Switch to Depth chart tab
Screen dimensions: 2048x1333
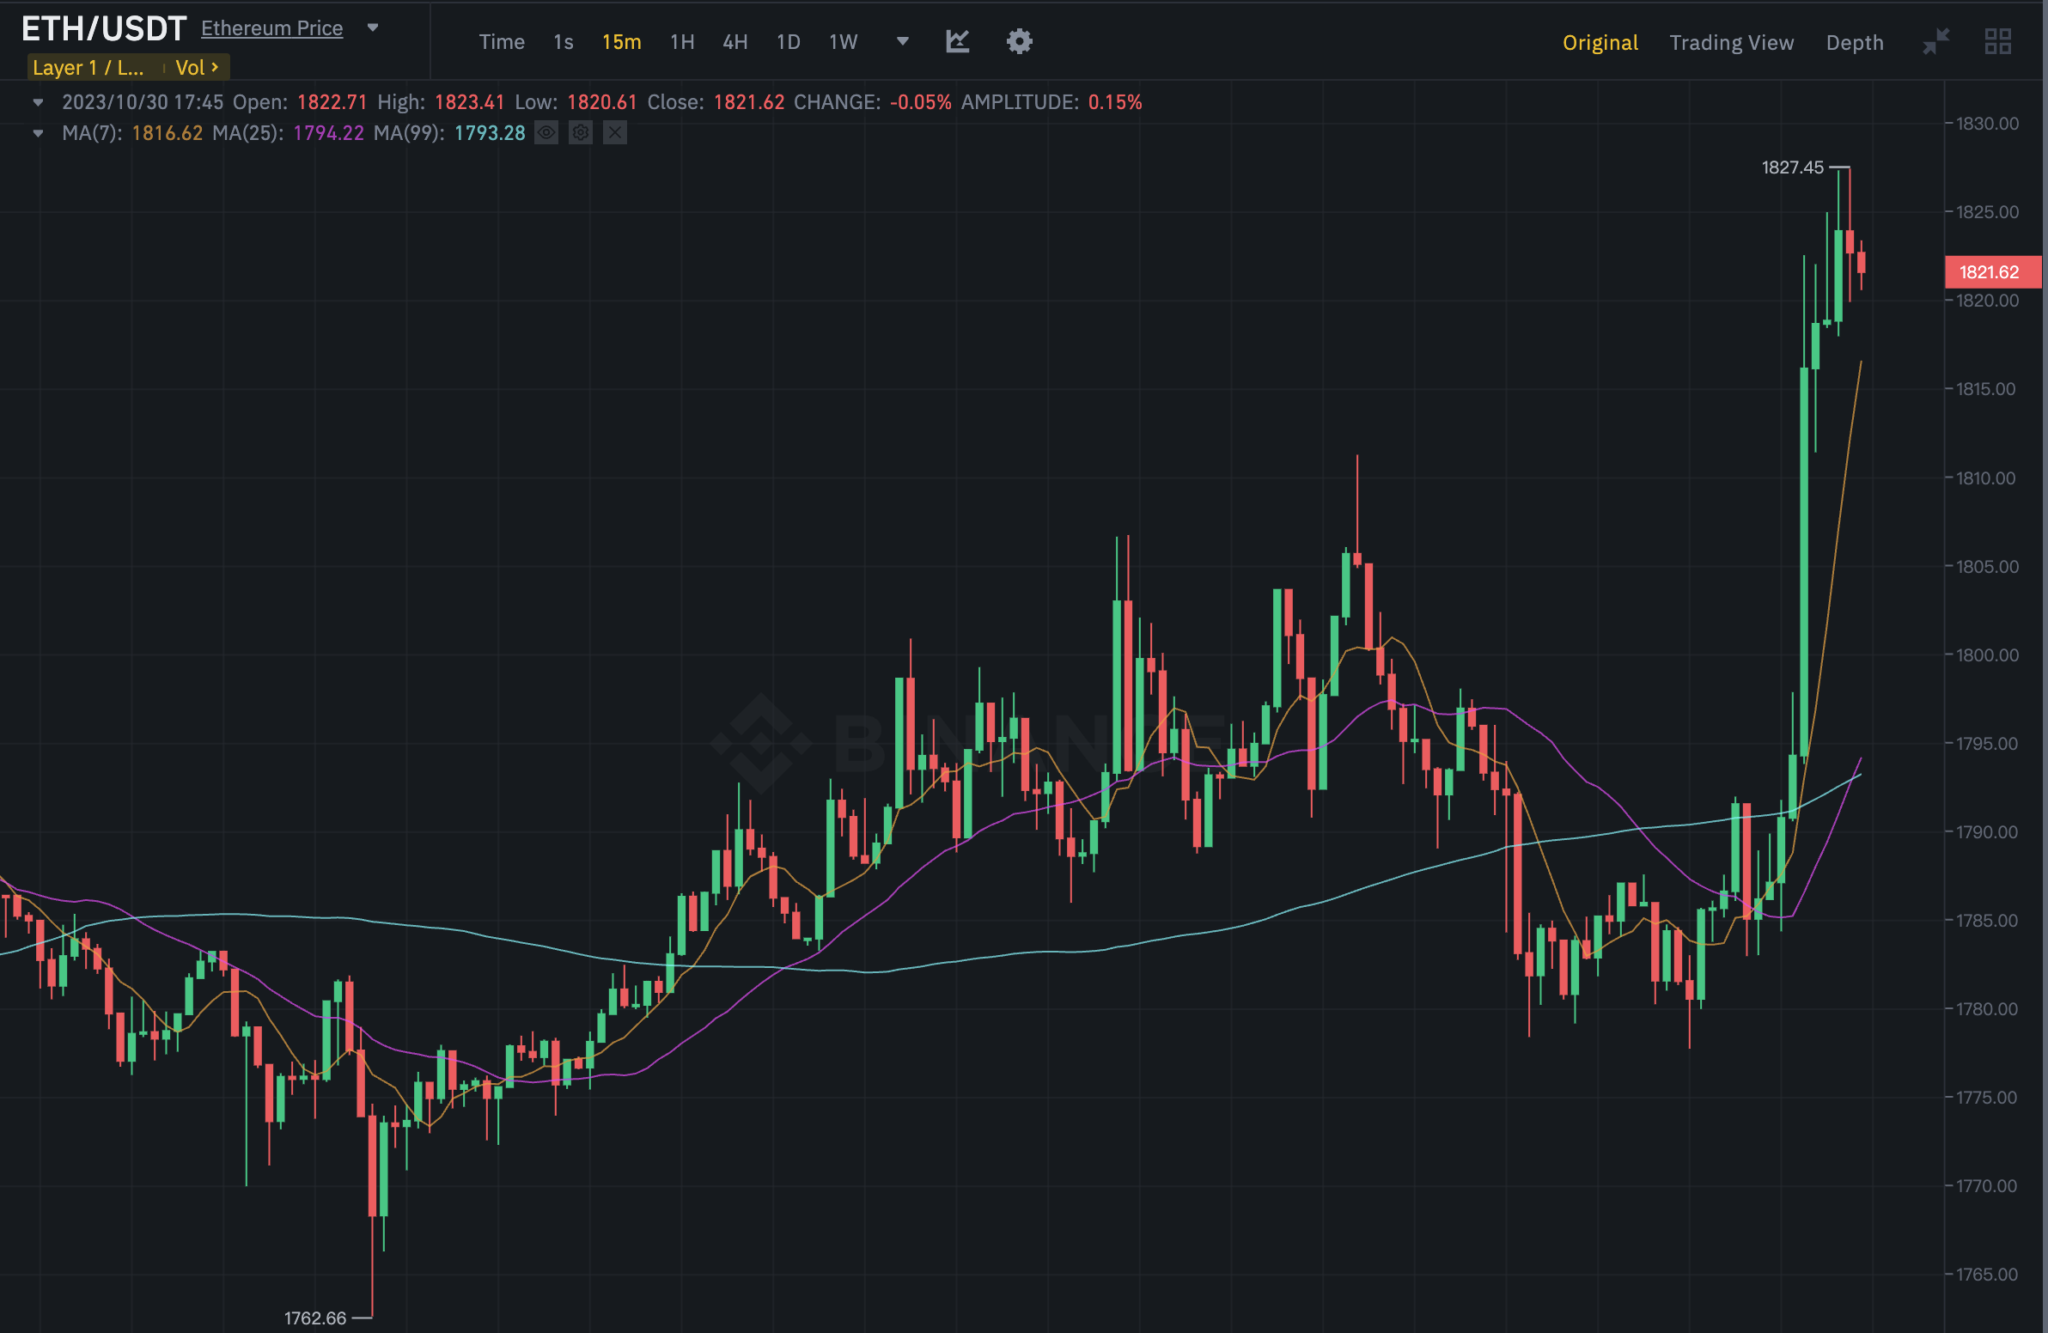(1854, 42)
